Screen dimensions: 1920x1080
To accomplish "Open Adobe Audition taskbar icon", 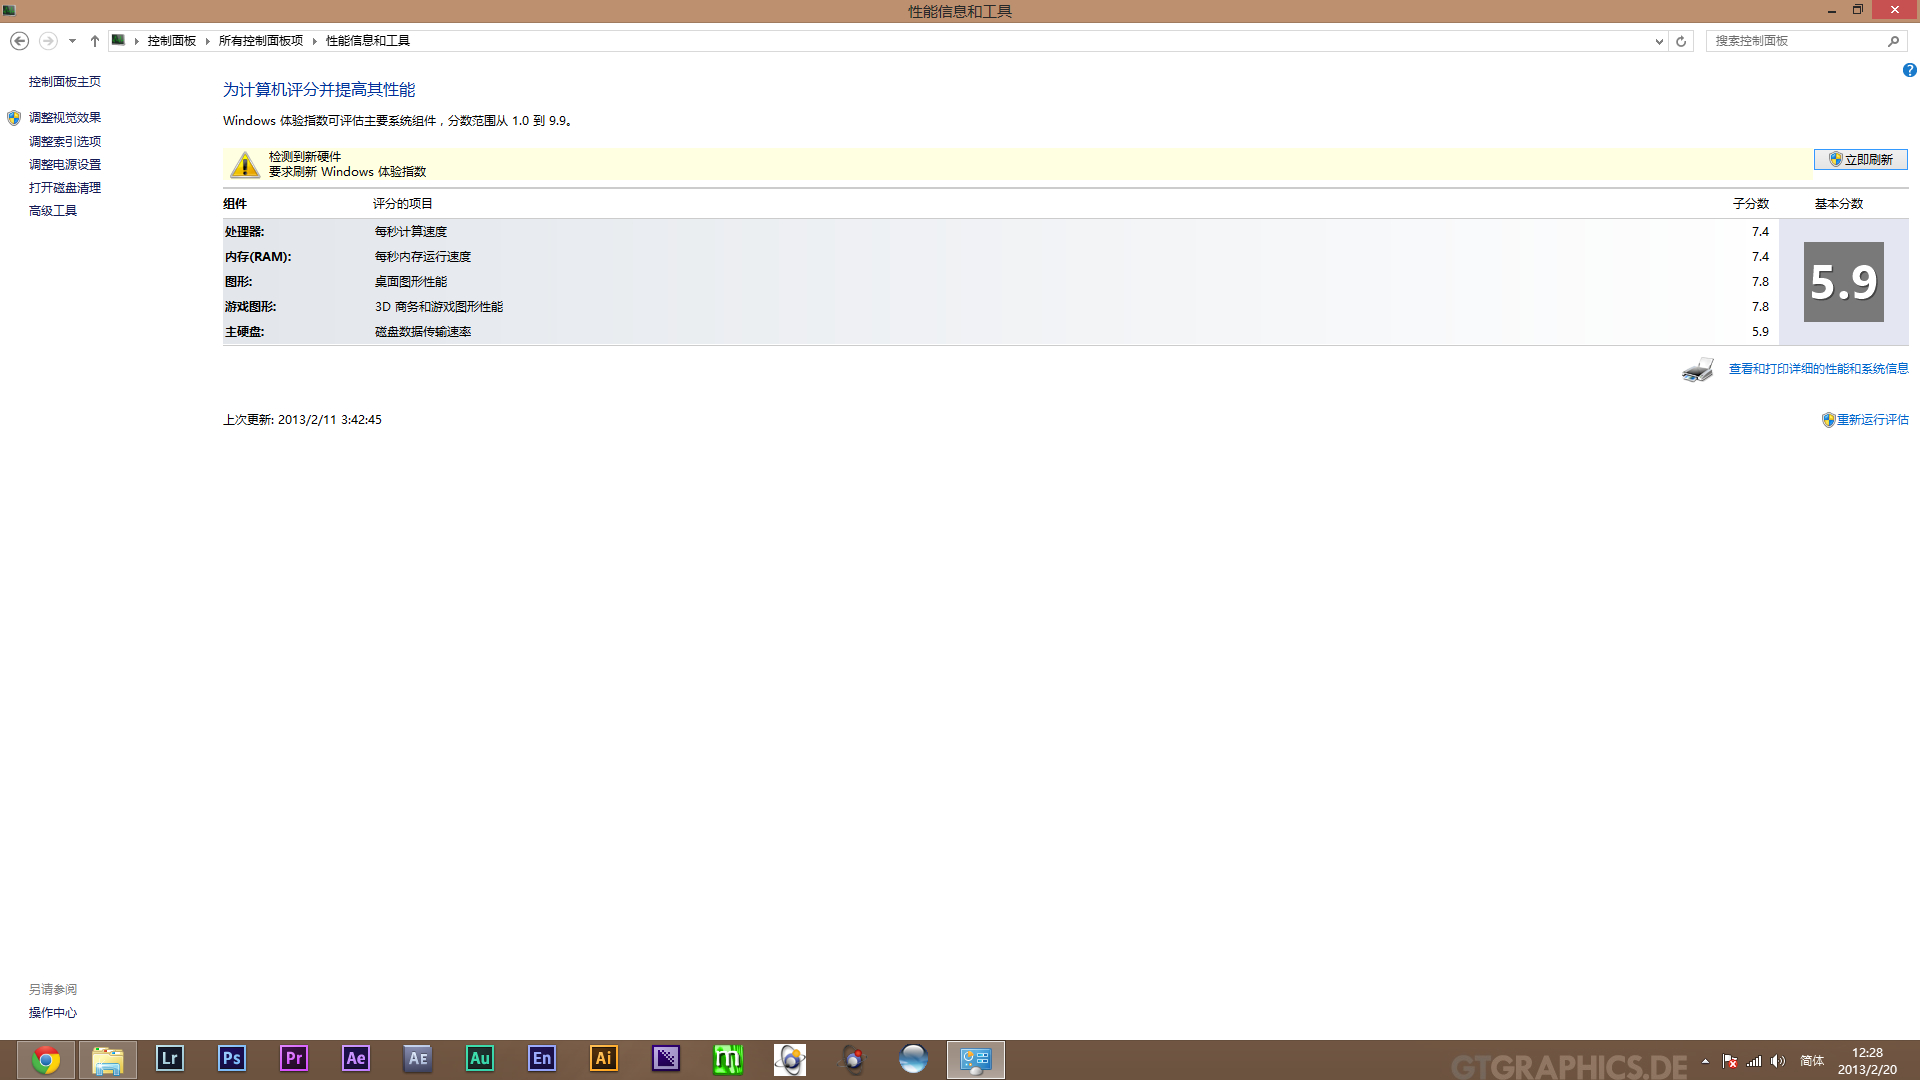I will [479, 1058].
